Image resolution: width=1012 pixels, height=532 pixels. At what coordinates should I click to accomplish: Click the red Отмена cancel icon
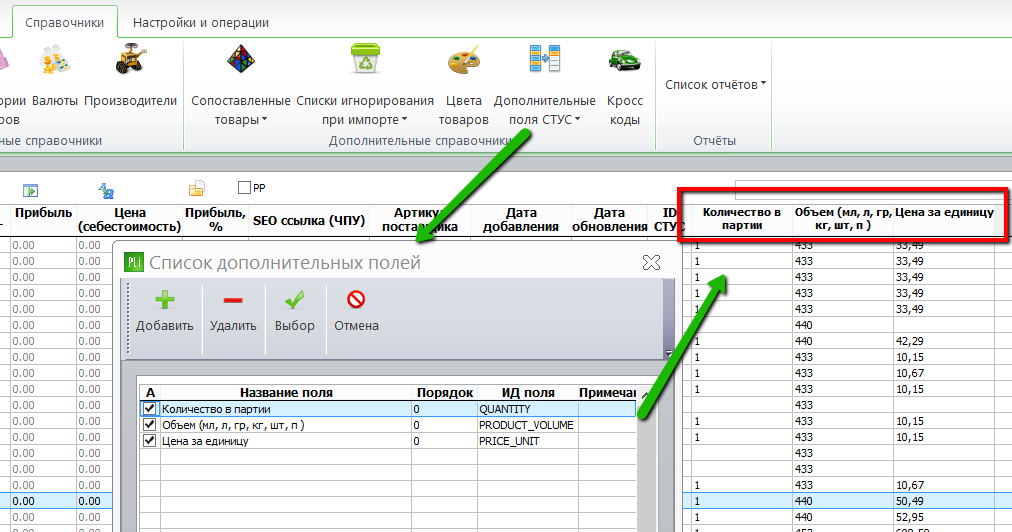(x=356, y=300)
